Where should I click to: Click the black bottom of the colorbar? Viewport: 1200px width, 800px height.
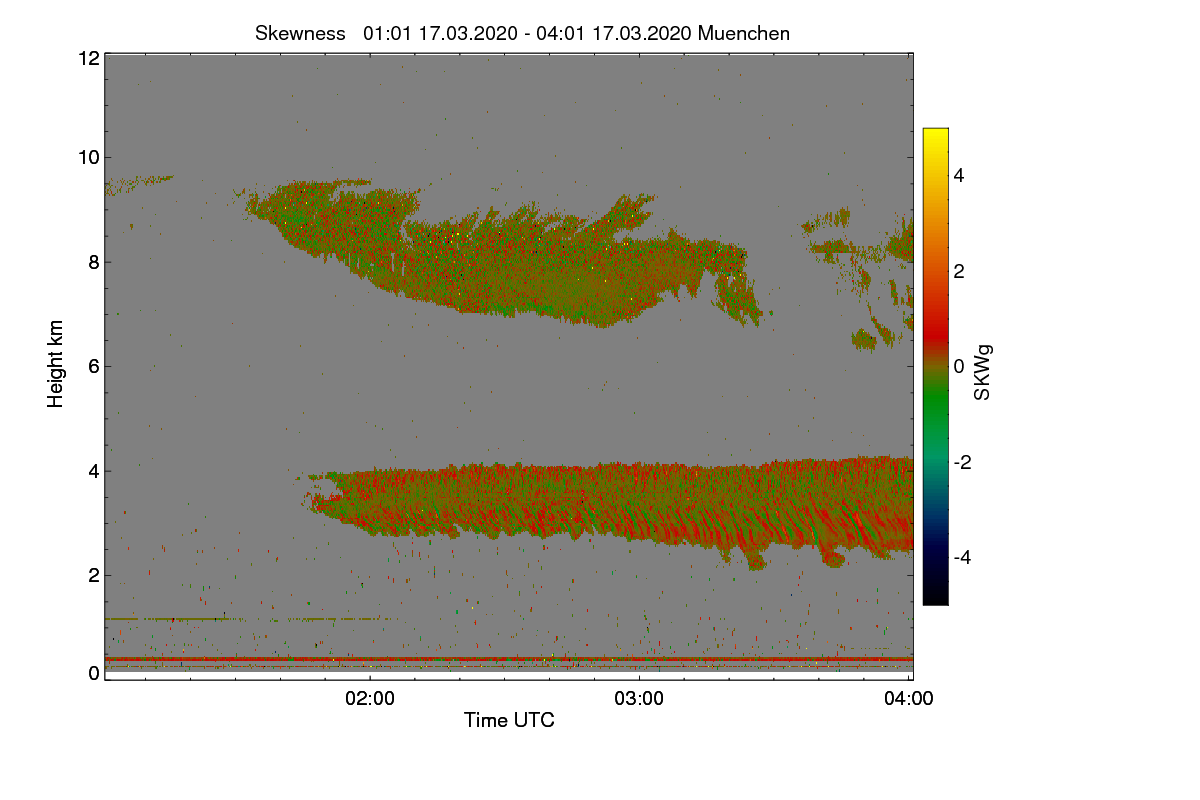(935, 596)
